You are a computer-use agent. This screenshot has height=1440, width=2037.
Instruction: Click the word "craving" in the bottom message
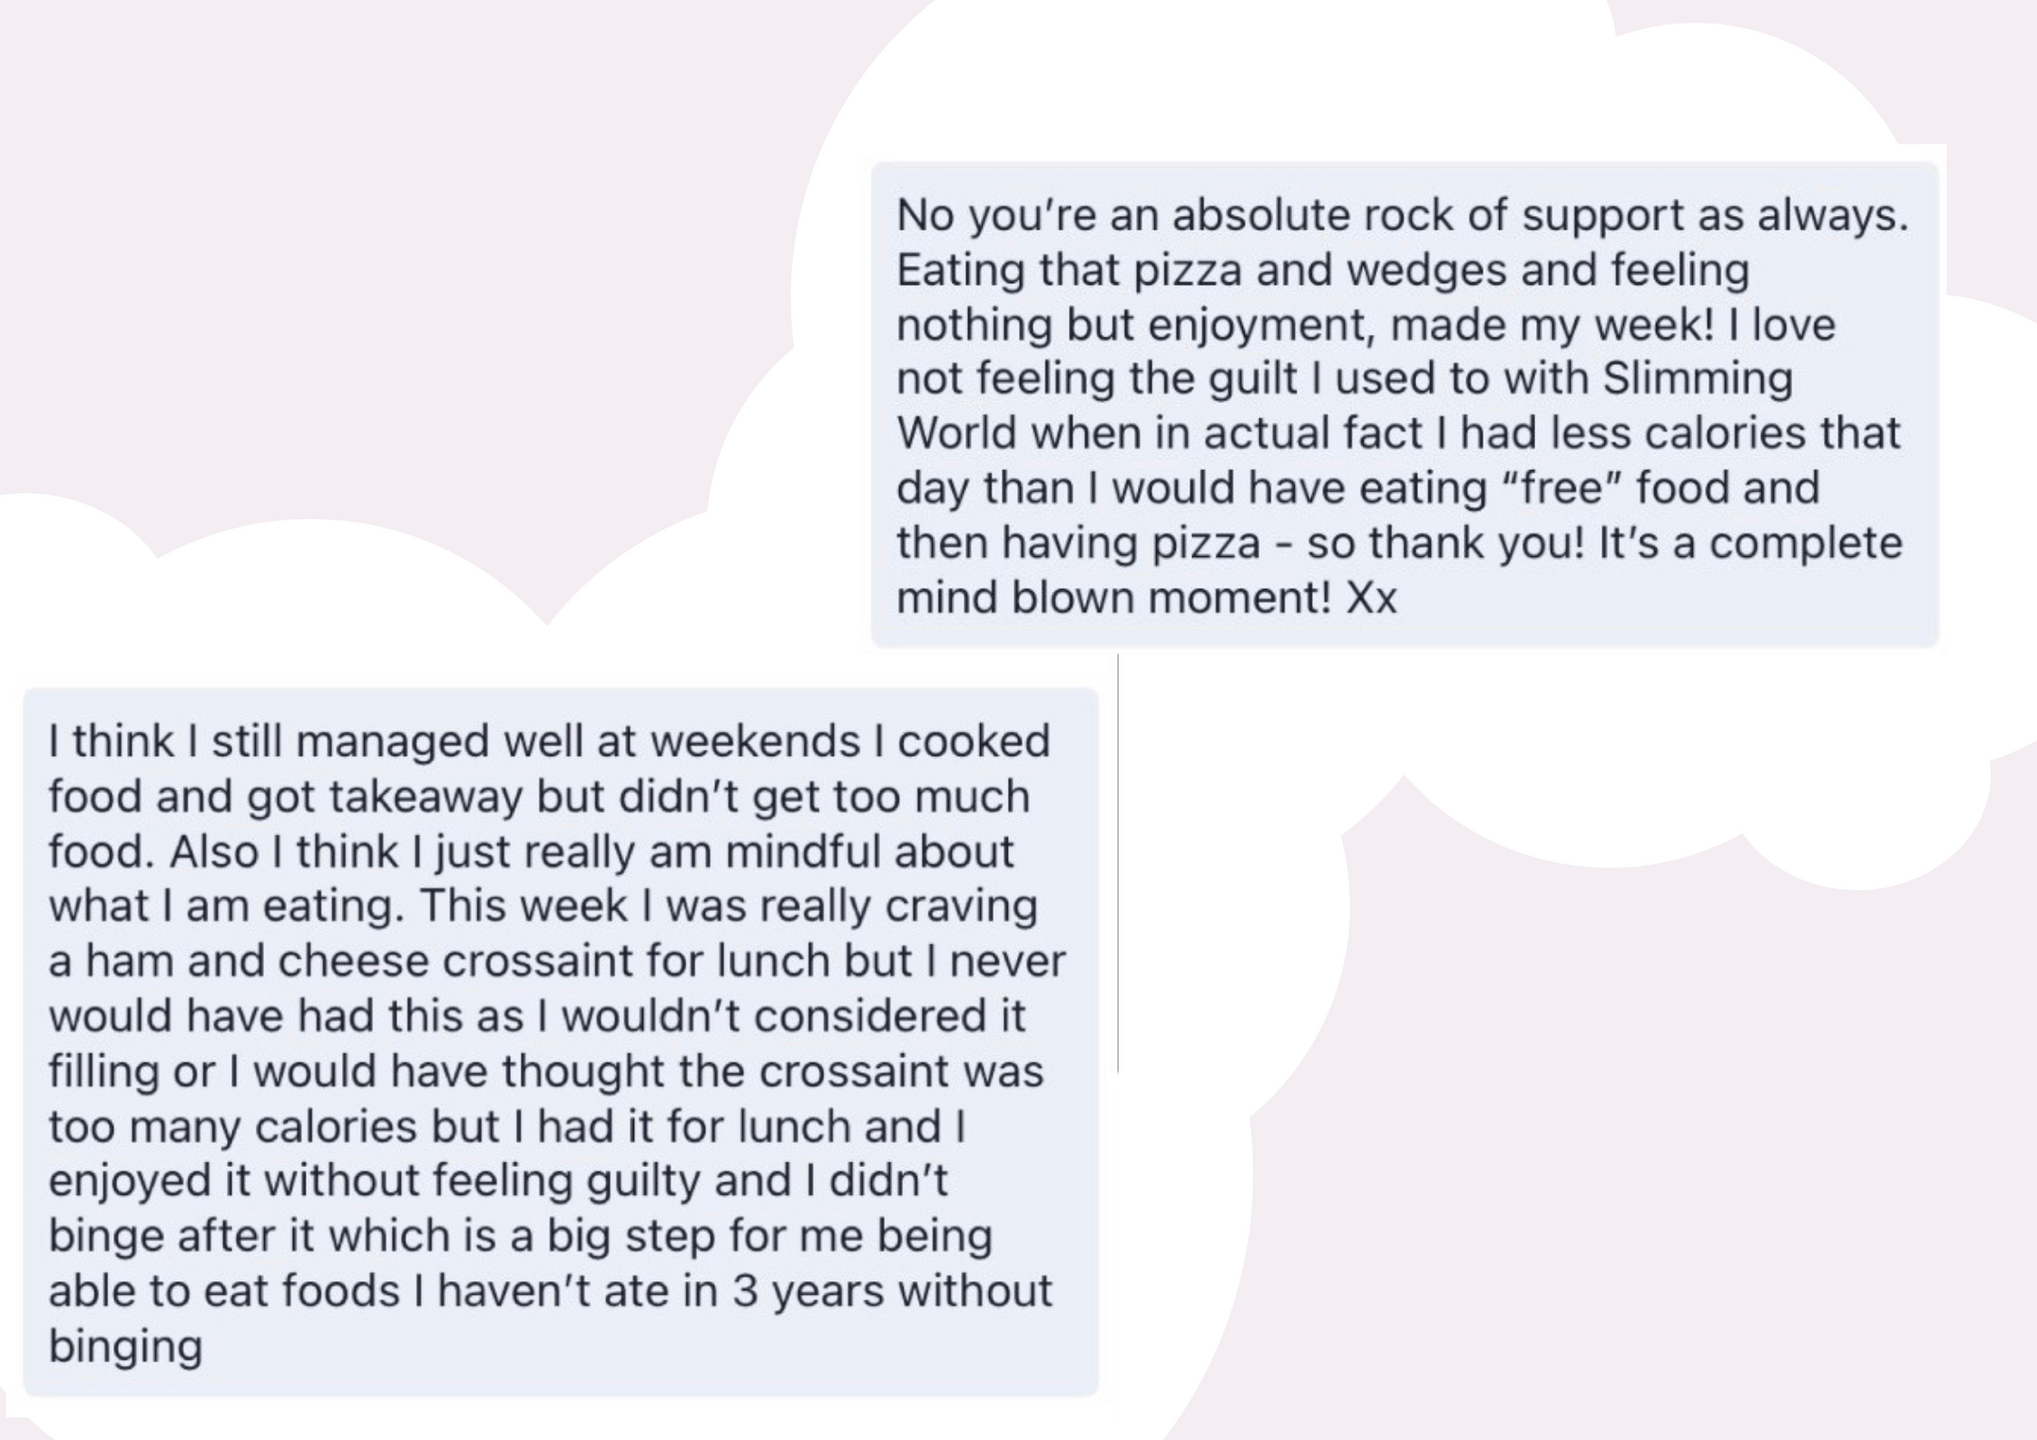point(961,906)
